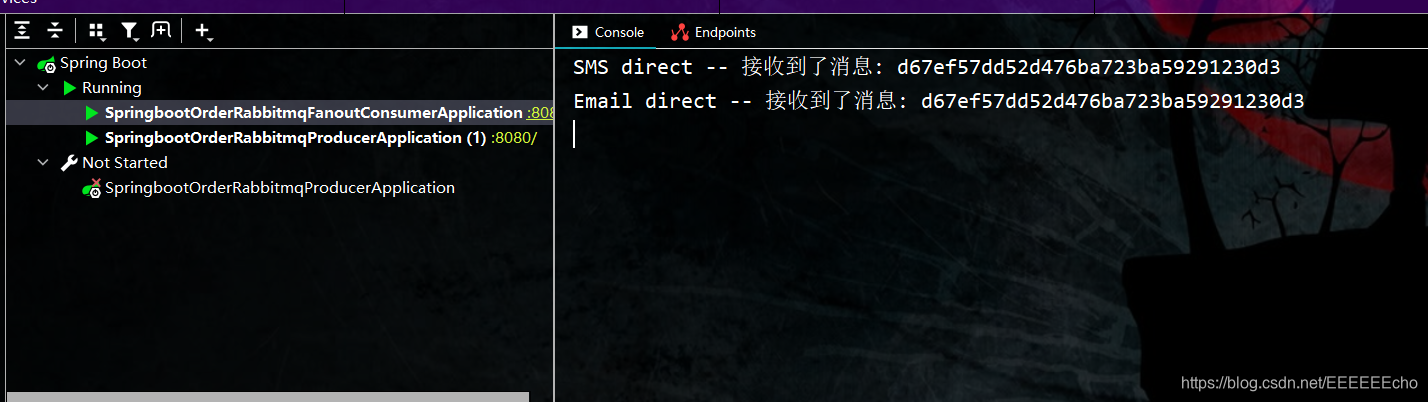Open the Group By options icon
1428x402 pixels.
point(97,32)
